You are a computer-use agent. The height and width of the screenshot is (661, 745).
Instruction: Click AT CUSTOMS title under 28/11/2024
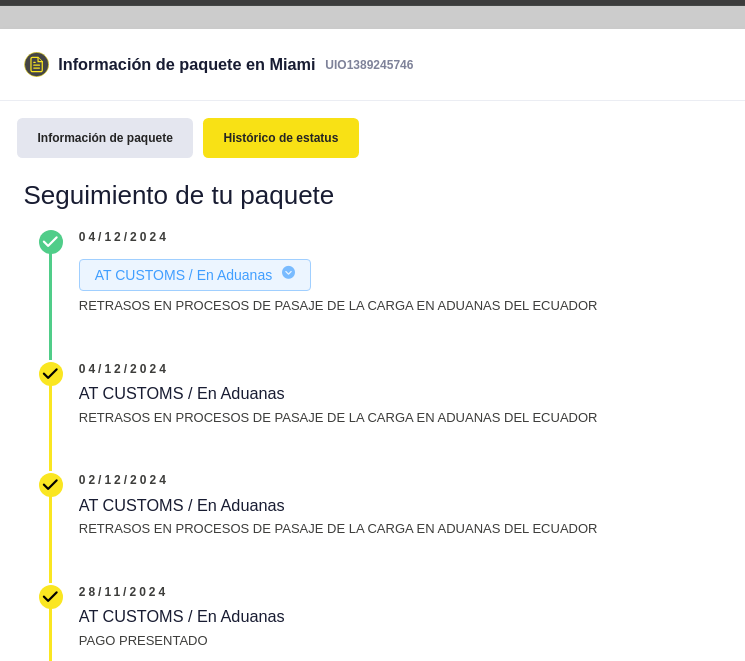[181, 616]
